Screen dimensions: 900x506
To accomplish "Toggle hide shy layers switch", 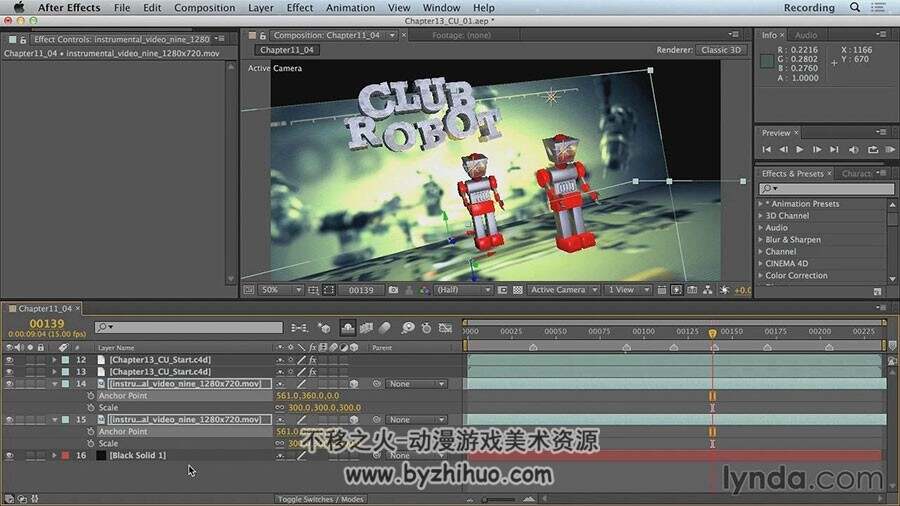I will pyautogui.click(x=348, y=328).
